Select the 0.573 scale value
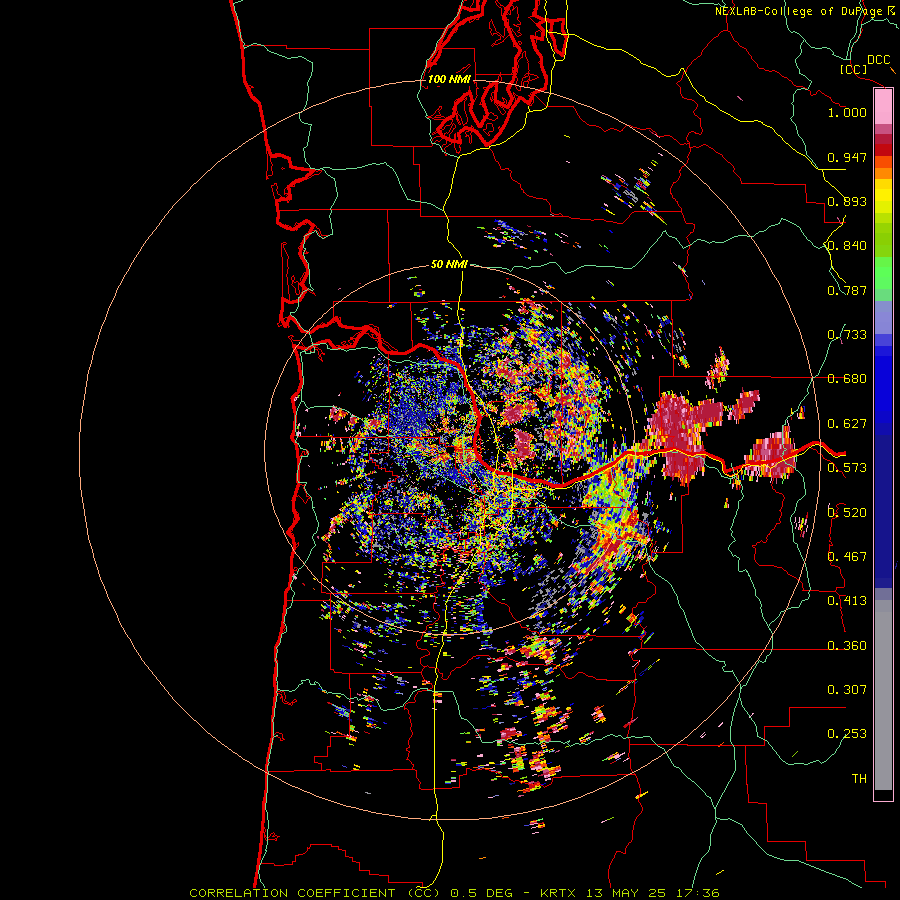 pos(847,468)
